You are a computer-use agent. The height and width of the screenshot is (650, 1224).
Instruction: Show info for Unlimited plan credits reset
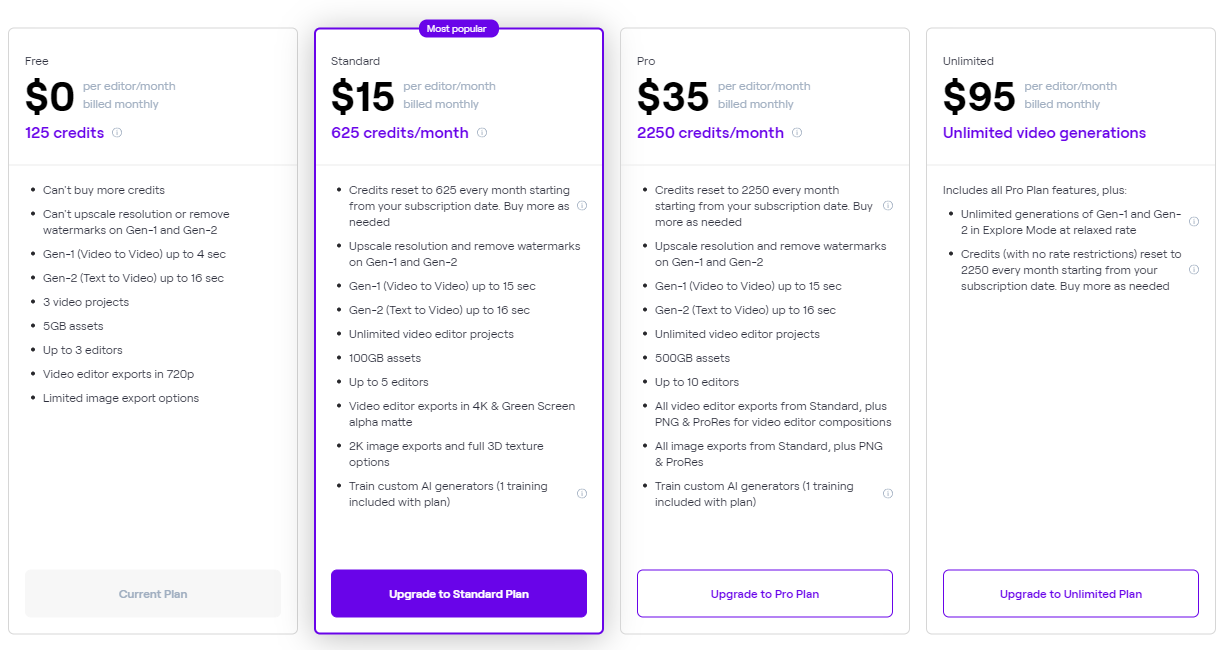pos(1194,270)
